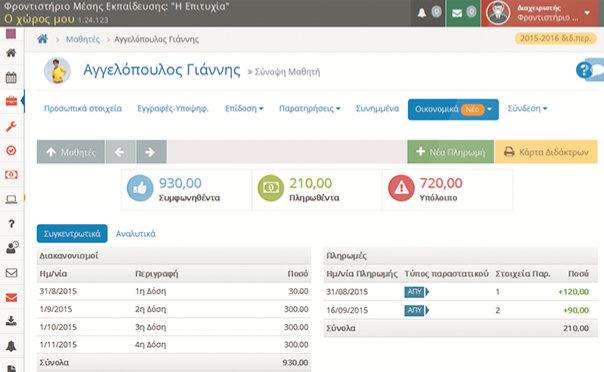Click the administrator avatar picture
Viewport: 604px width, 372px height.
(x=498, y=13)
